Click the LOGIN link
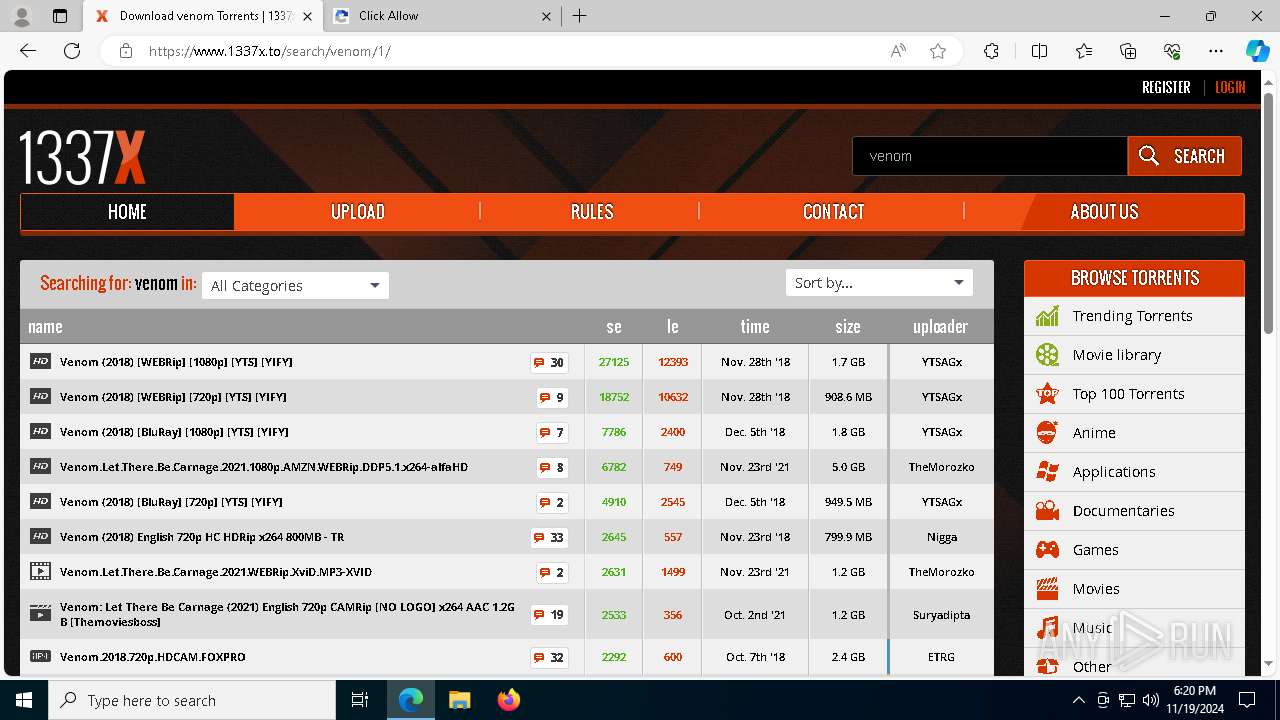The width and height of the screenshot is (1280, 720). [1230, 87]
